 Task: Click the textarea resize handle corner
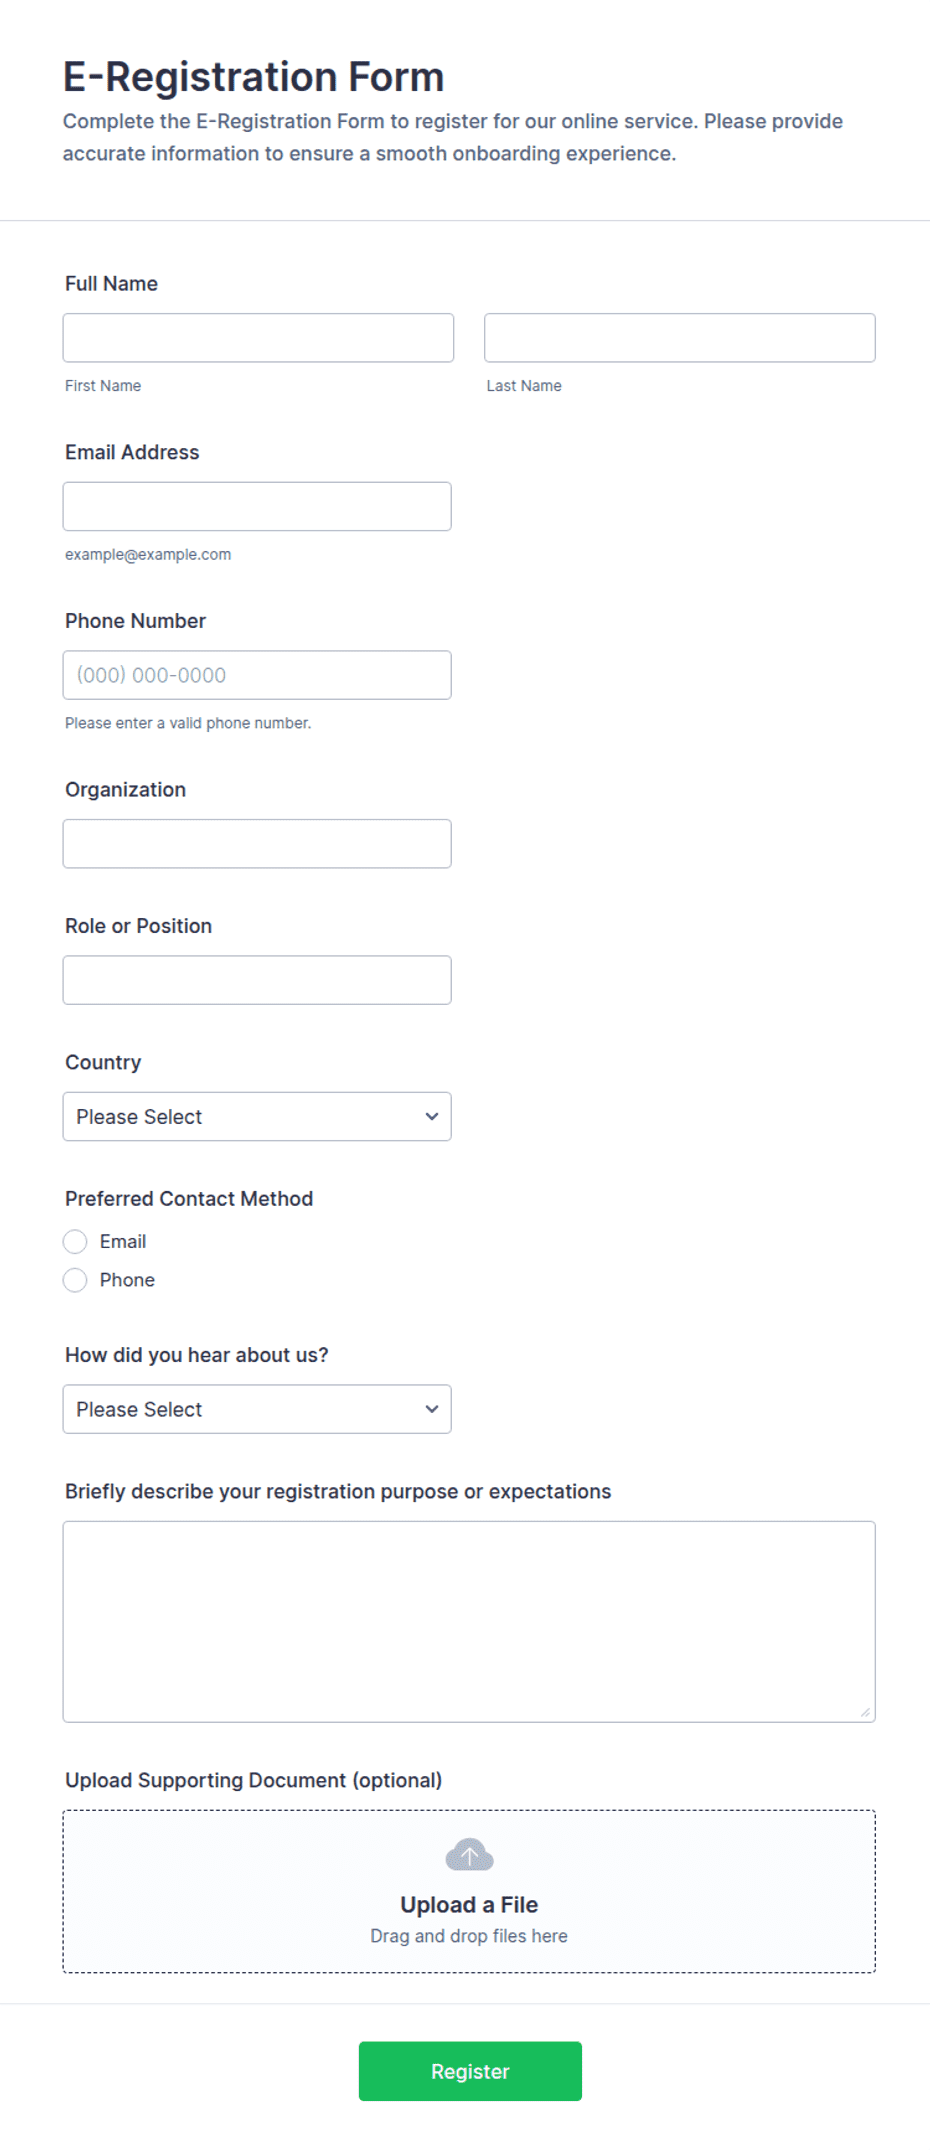pos(865,1712)
